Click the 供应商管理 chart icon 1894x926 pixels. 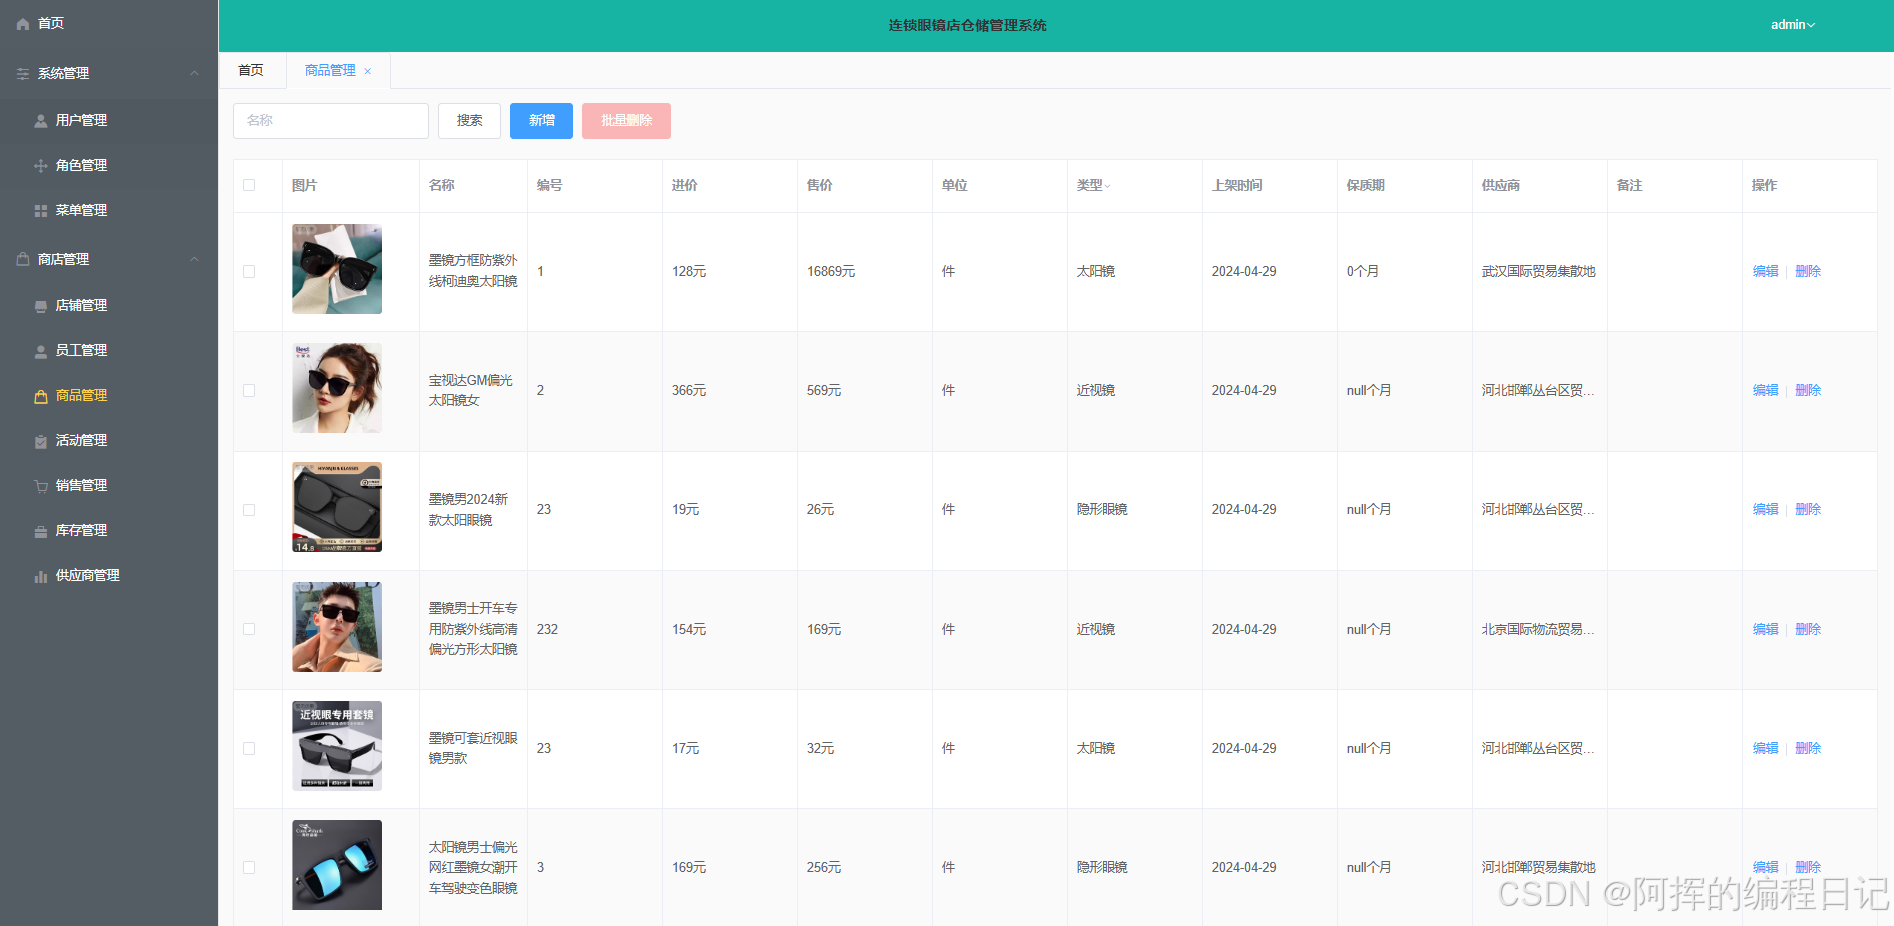click(41, 576)
